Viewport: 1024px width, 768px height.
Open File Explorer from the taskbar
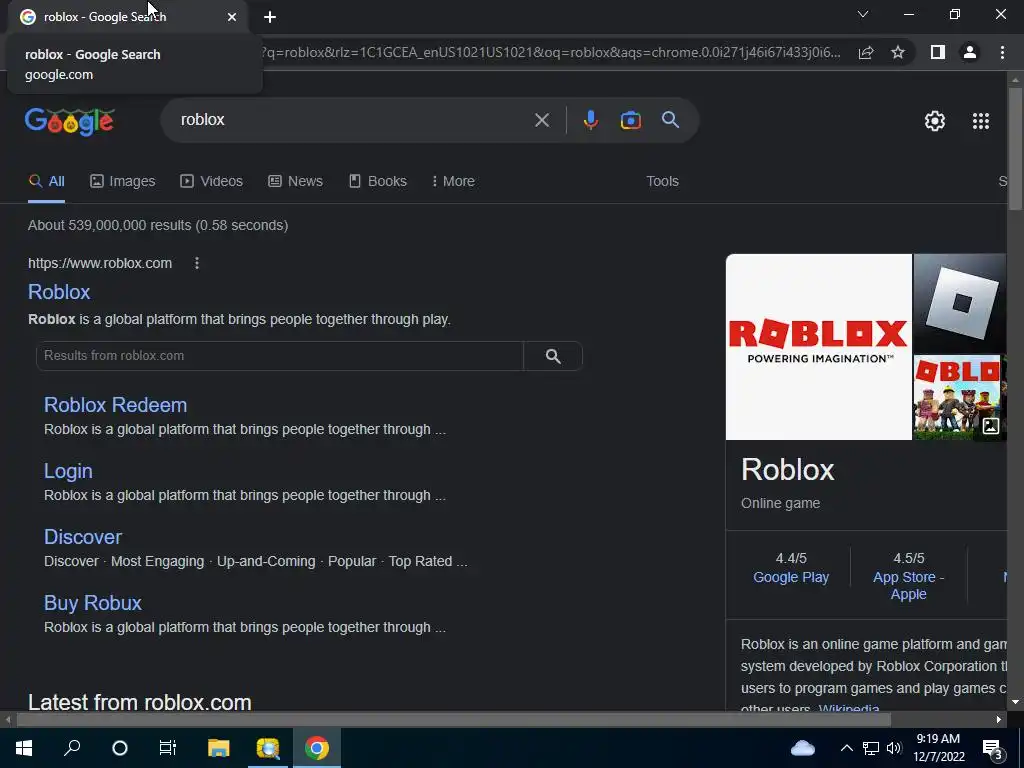(x=218, y=748)
